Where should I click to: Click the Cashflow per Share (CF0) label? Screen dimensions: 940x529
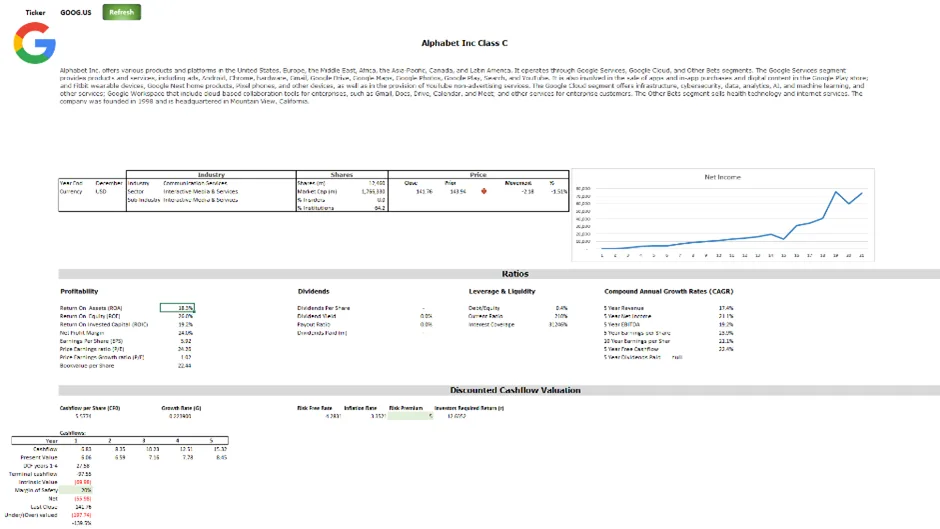(90, 408)
